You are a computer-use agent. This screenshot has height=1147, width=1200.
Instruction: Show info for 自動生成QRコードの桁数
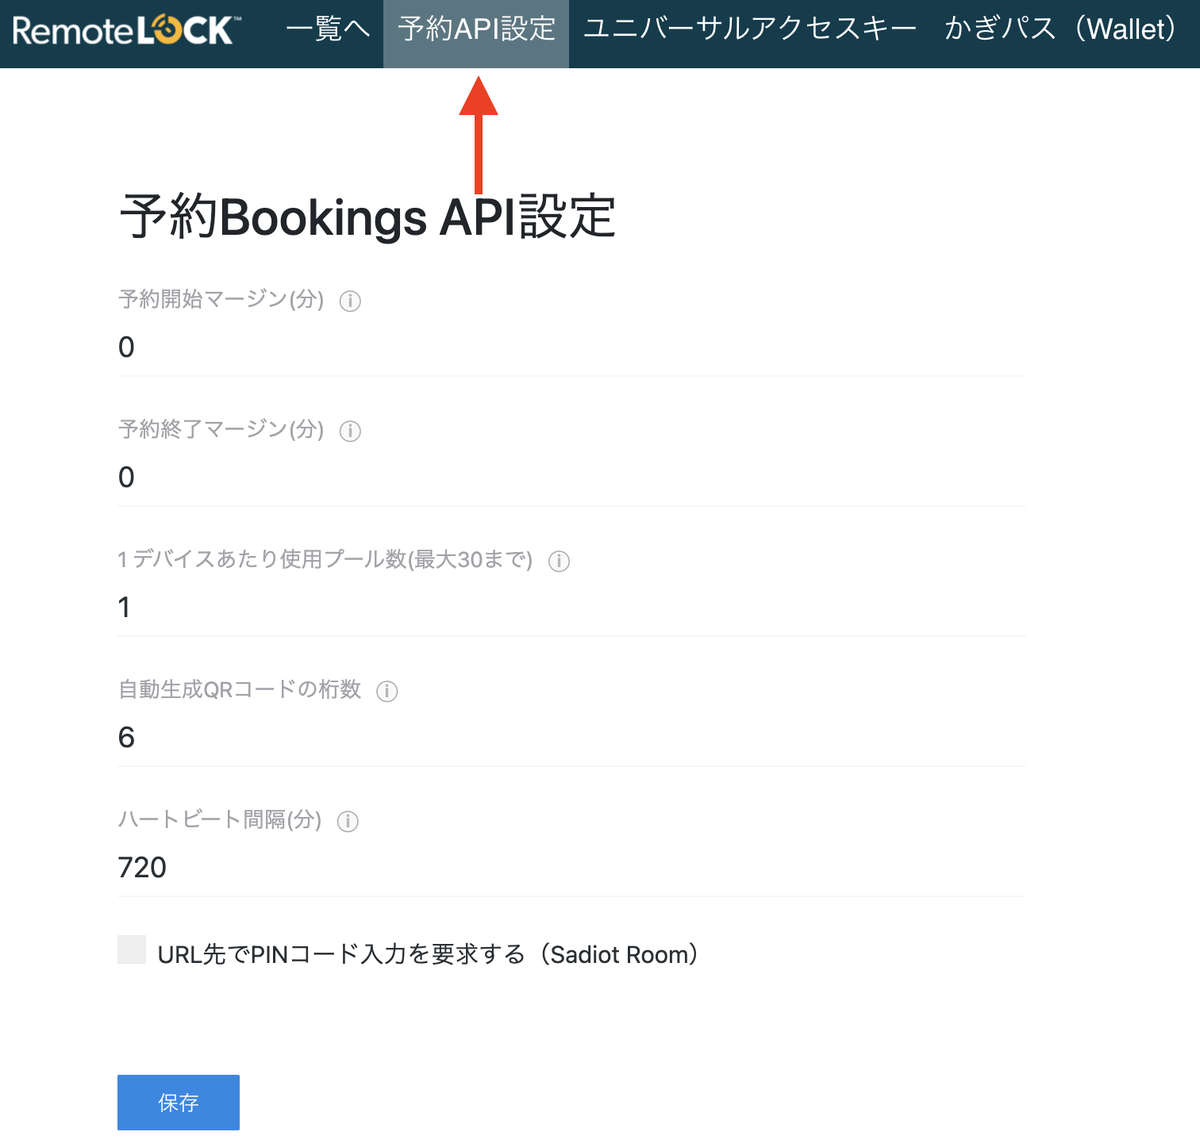[x=387, y=691]
